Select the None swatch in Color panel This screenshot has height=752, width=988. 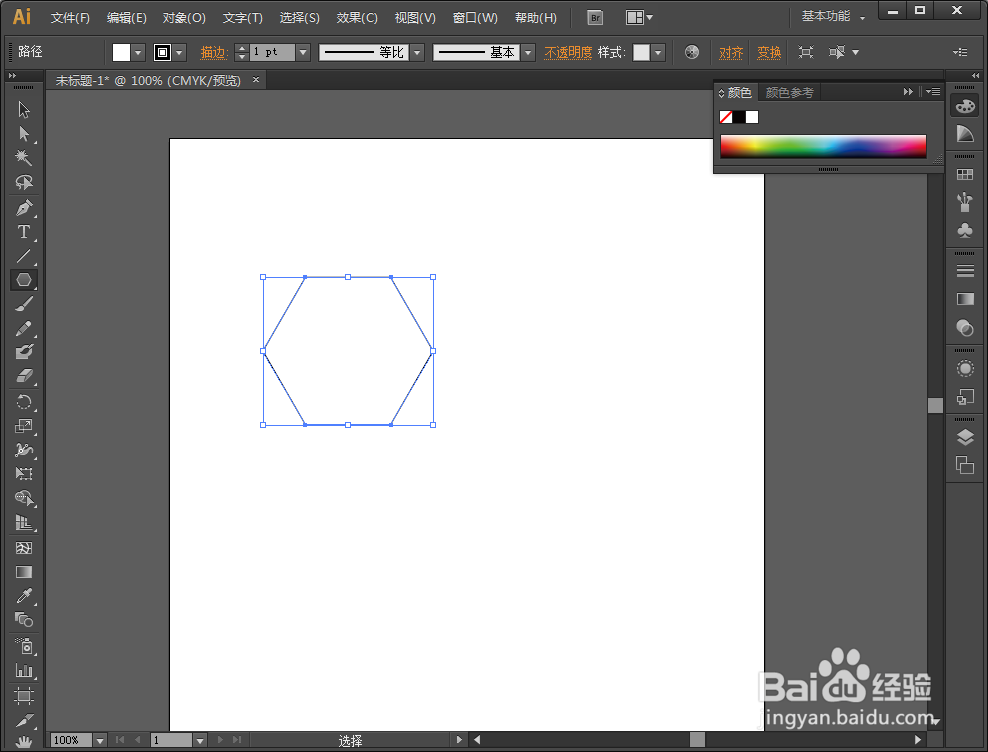[x=726, y=117]
